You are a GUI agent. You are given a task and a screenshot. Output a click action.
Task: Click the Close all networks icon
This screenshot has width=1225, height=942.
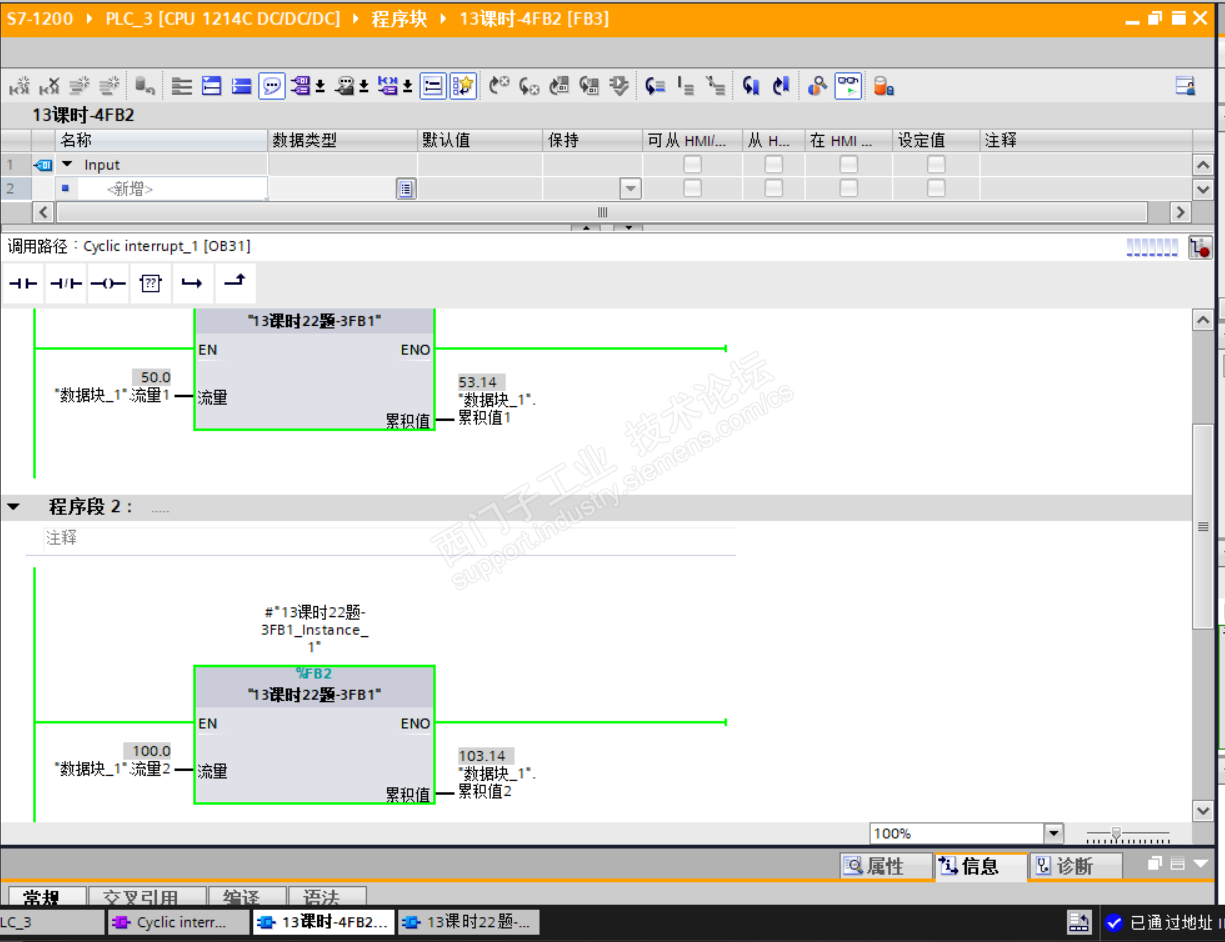pyautogui.click(x=242, y=87)
